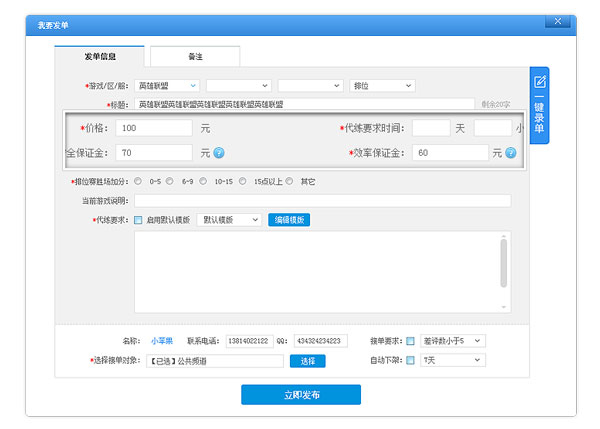Expand the 差评数小于5 dropdown
This screenshot has width=600, height=429.
pos(452,340)
